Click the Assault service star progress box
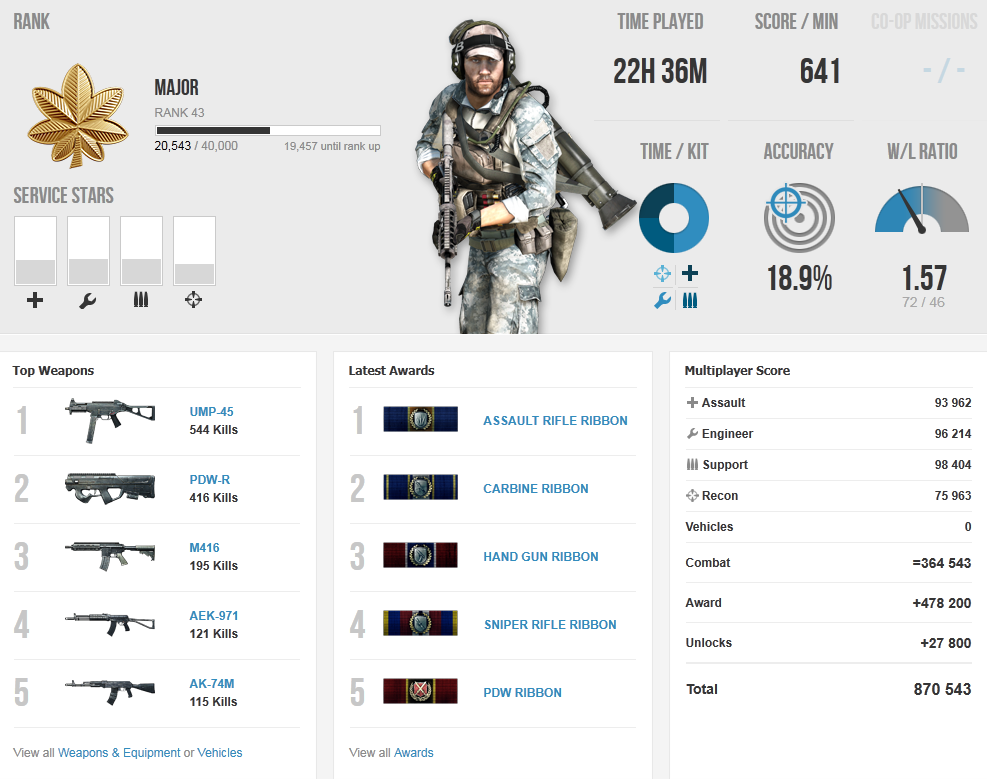Viewport: 987px width, 779px height. pos(35,251)
